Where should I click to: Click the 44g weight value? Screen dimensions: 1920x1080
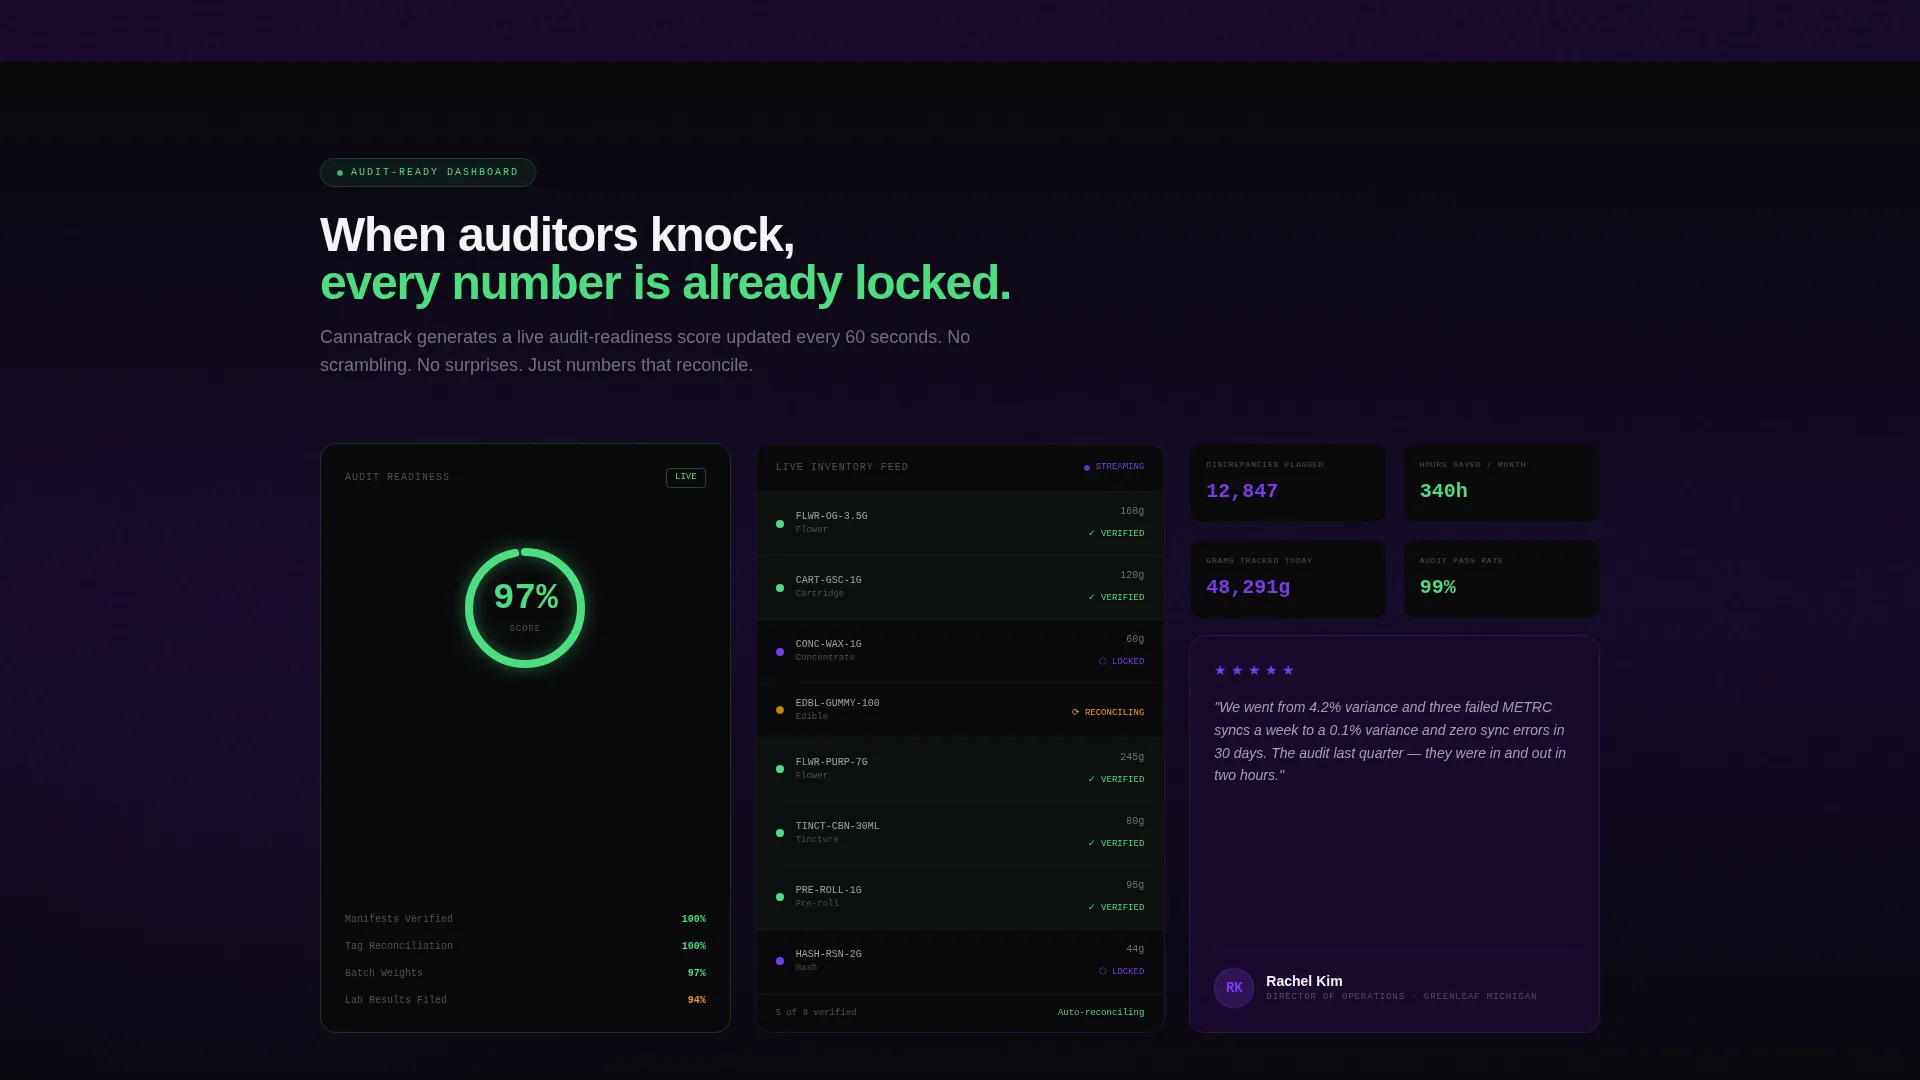[x=1135, y=950]
